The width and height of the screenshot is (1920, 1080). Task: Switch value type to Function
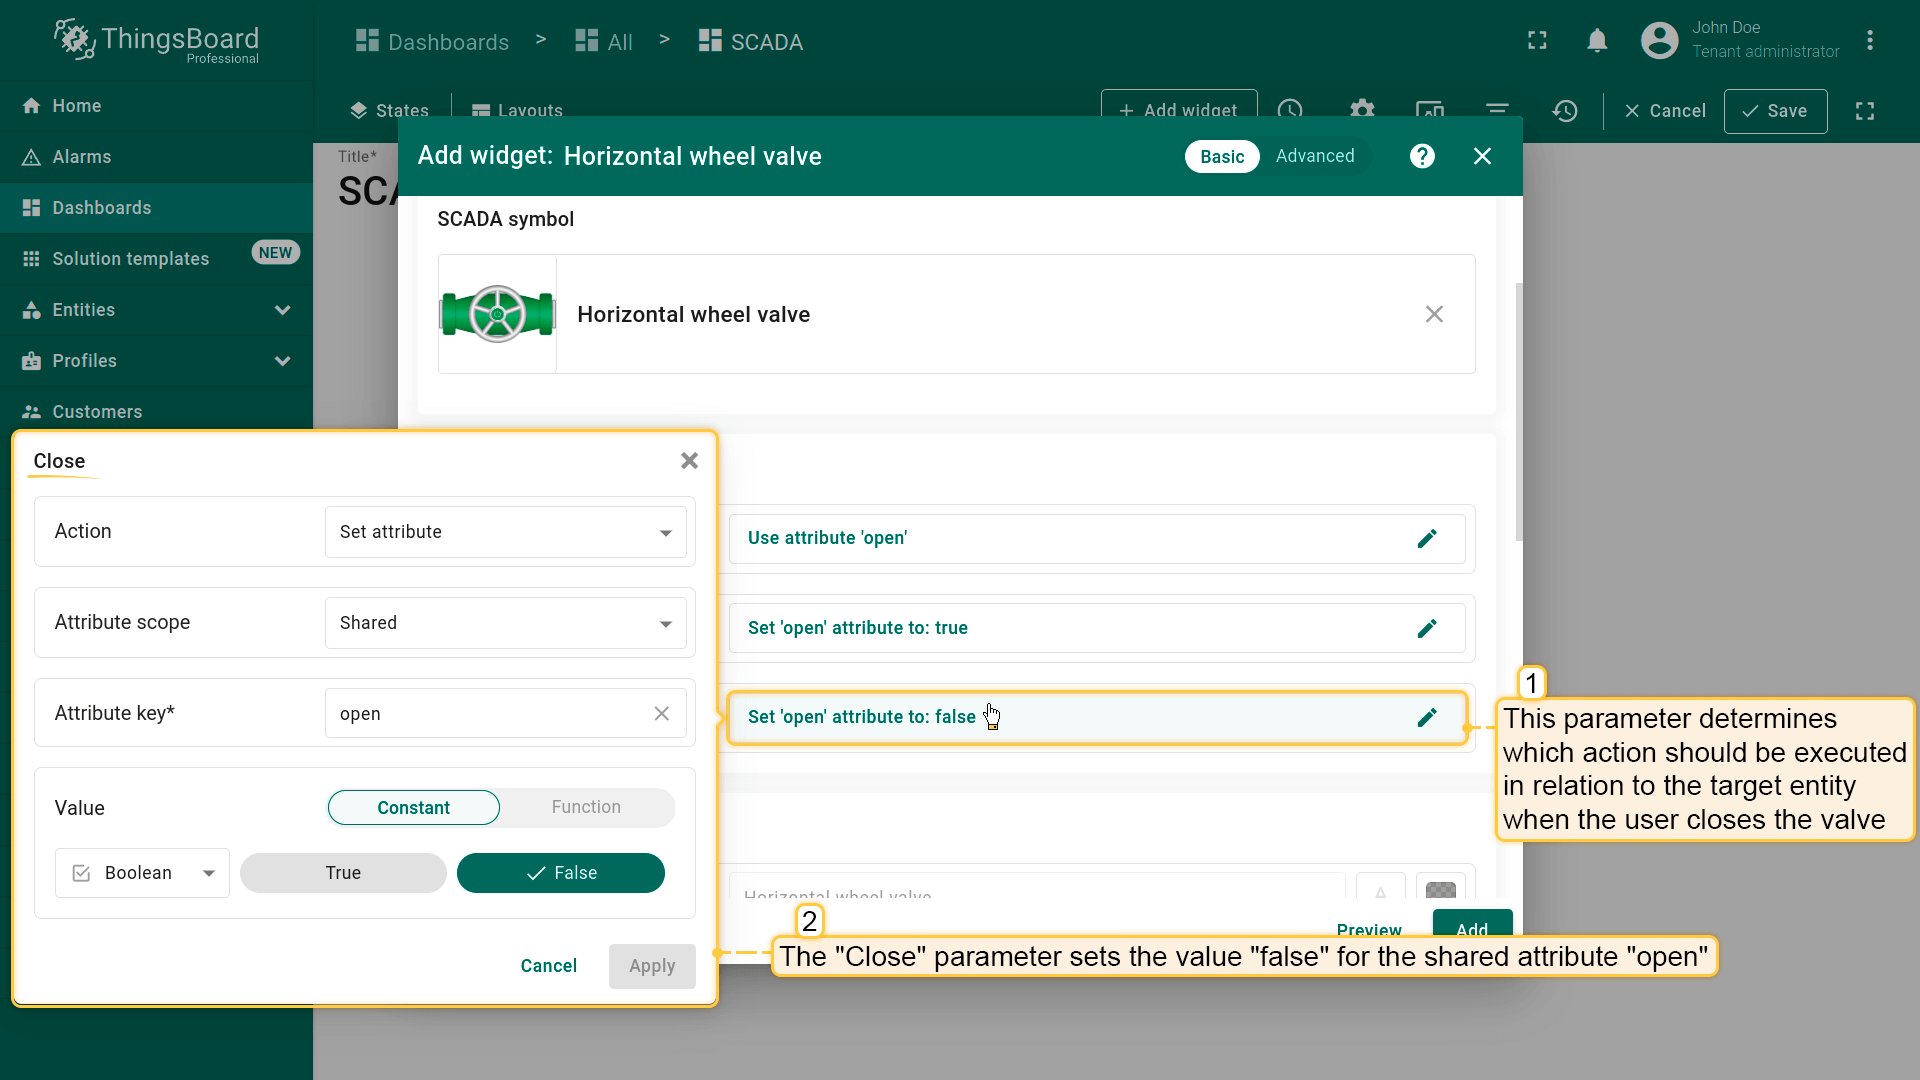pos(586,808)
